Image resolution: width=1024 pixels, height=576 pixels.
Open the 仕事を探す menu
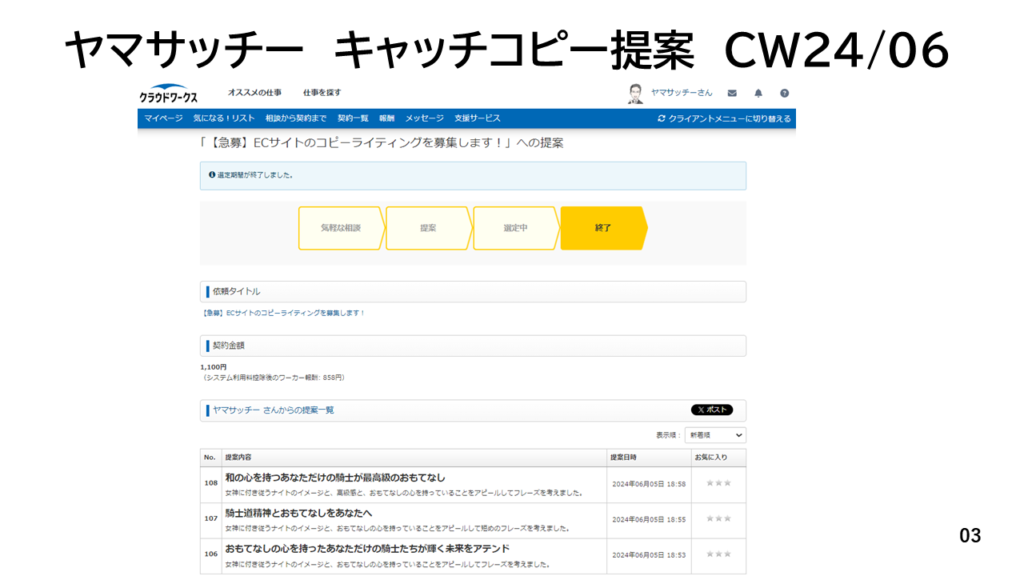pyautogui.click(x=322, y=93)
